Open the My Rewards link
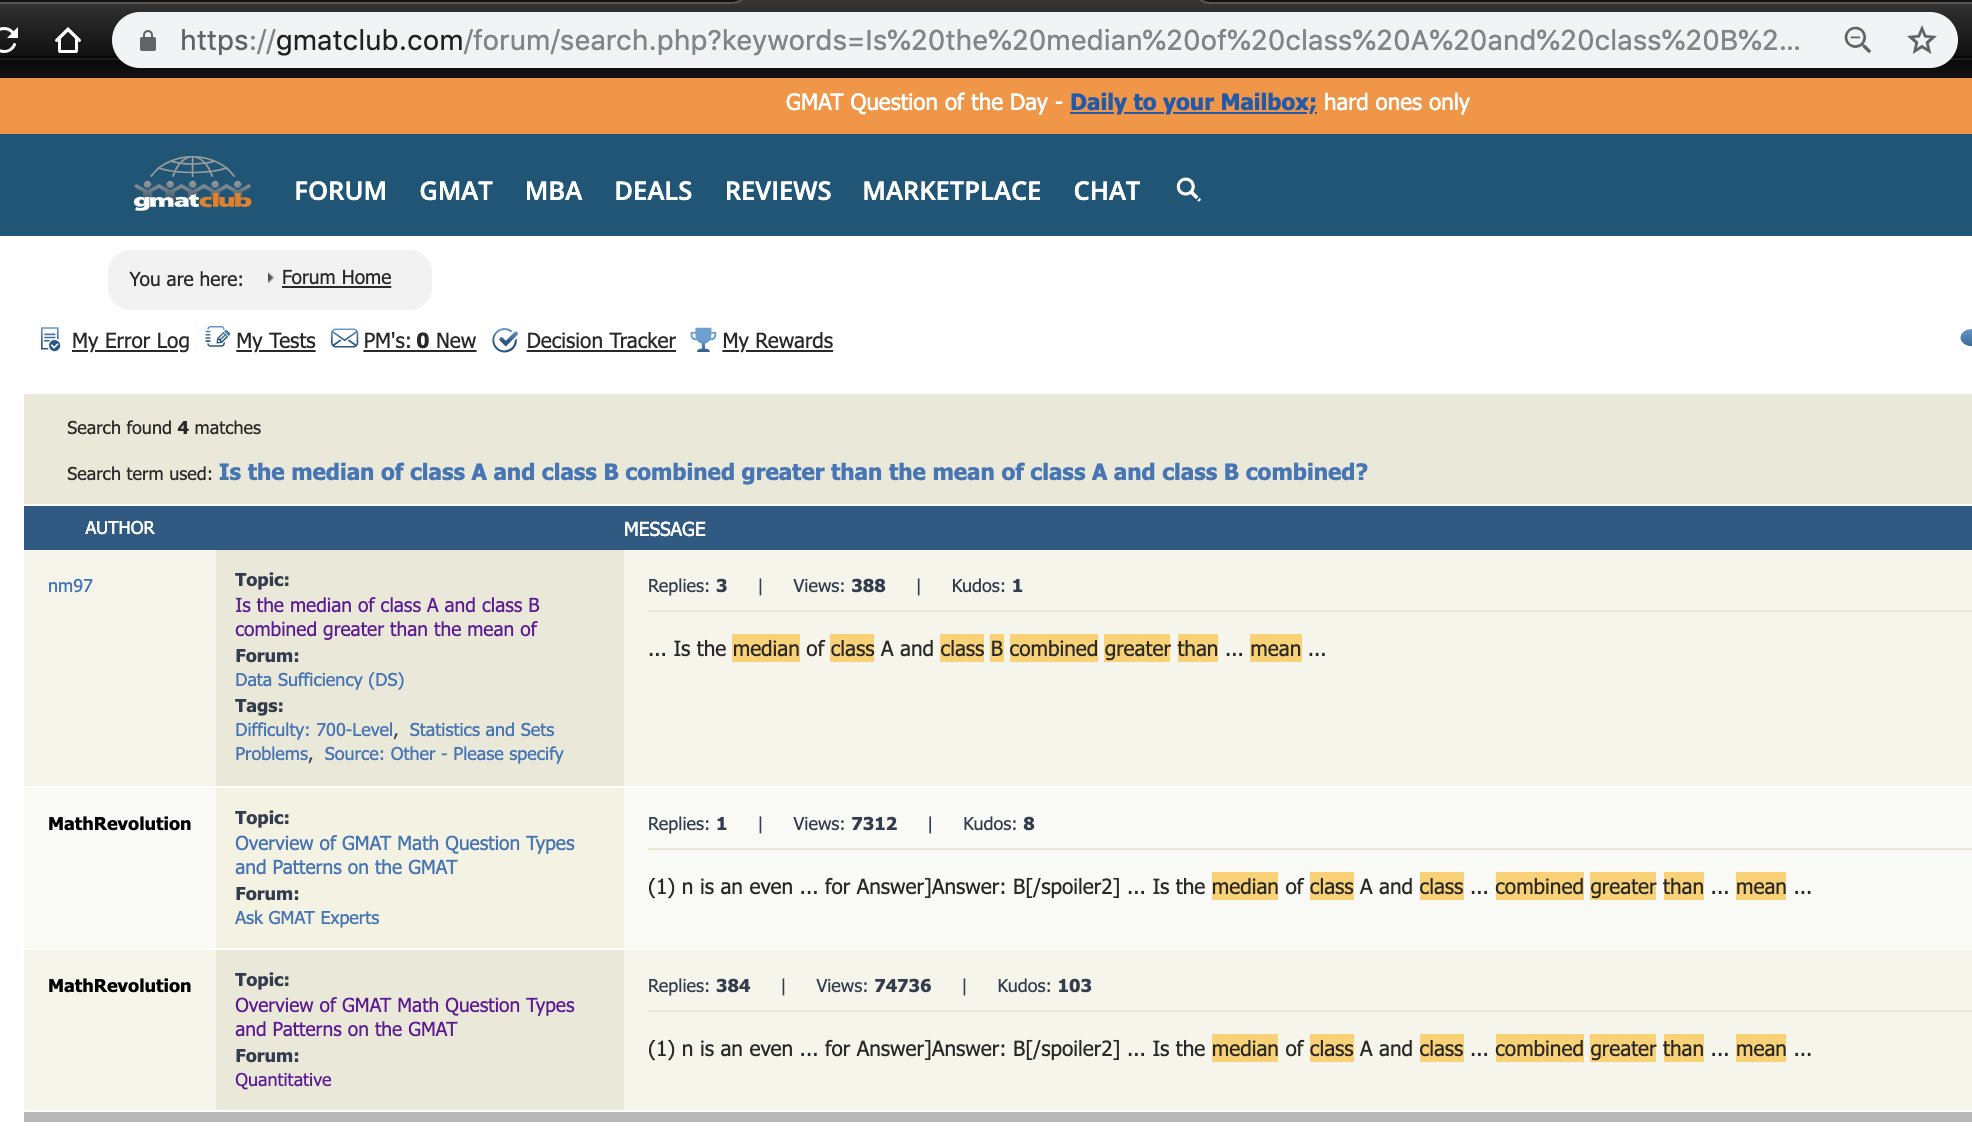This screenshot has width=1972, height=1144. click(x=777, y=341)
